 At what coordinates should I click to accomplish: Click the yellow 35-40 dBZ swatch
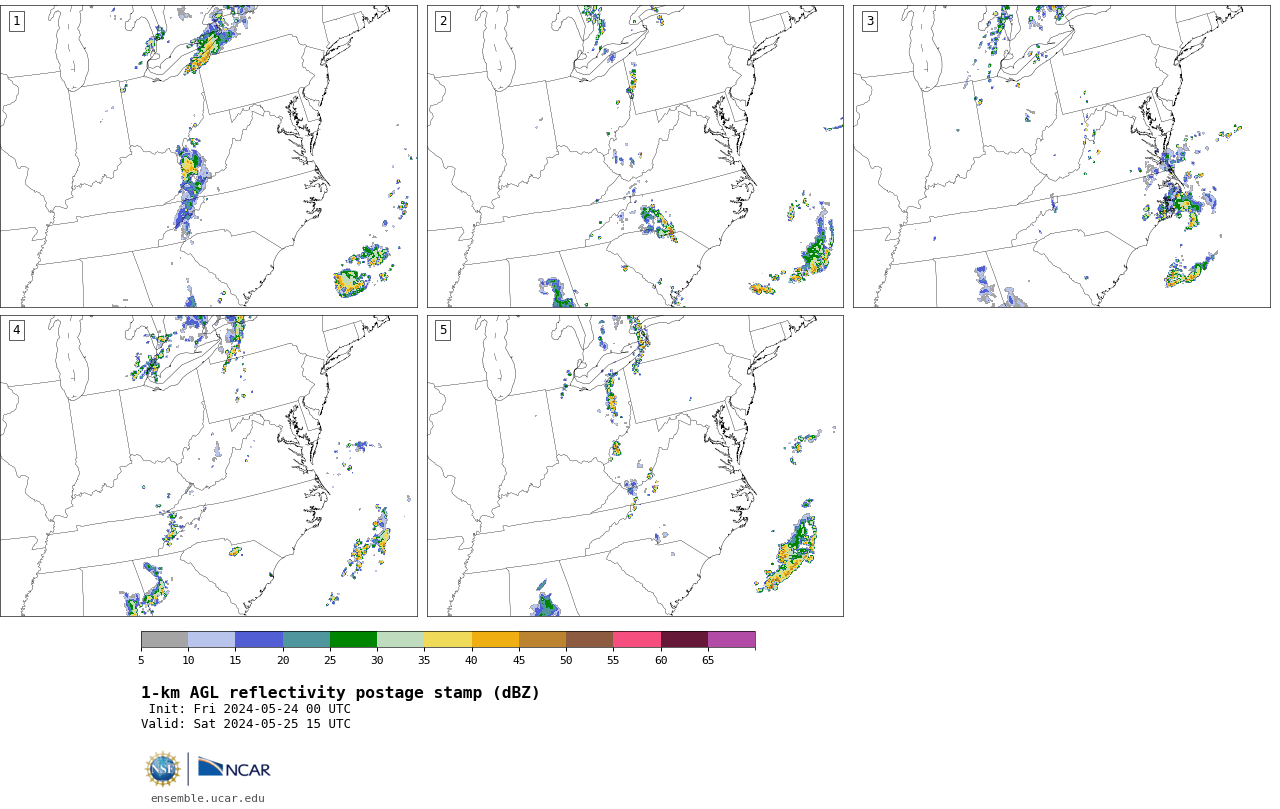[x=448, y=640]
